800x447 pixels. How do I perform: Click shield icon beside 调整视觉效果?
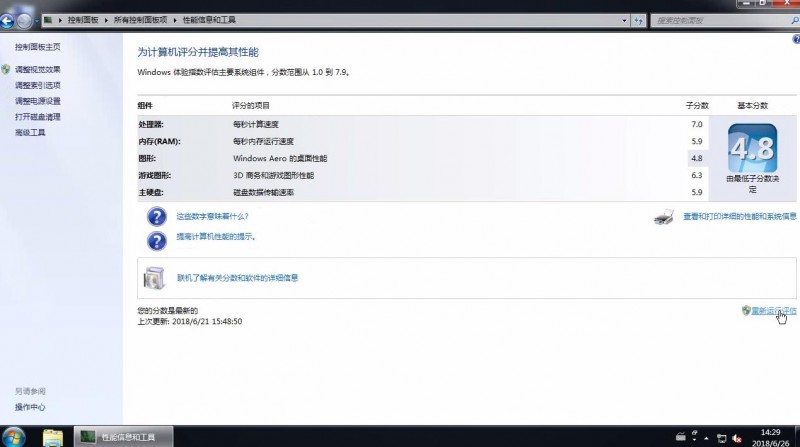6,69
